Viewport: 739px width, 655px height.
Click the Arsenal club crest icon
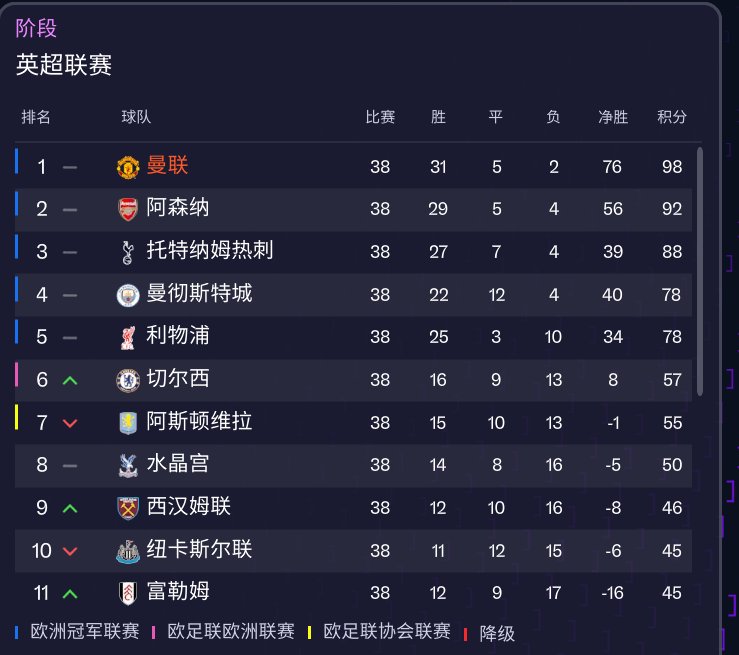click(127, 209)
